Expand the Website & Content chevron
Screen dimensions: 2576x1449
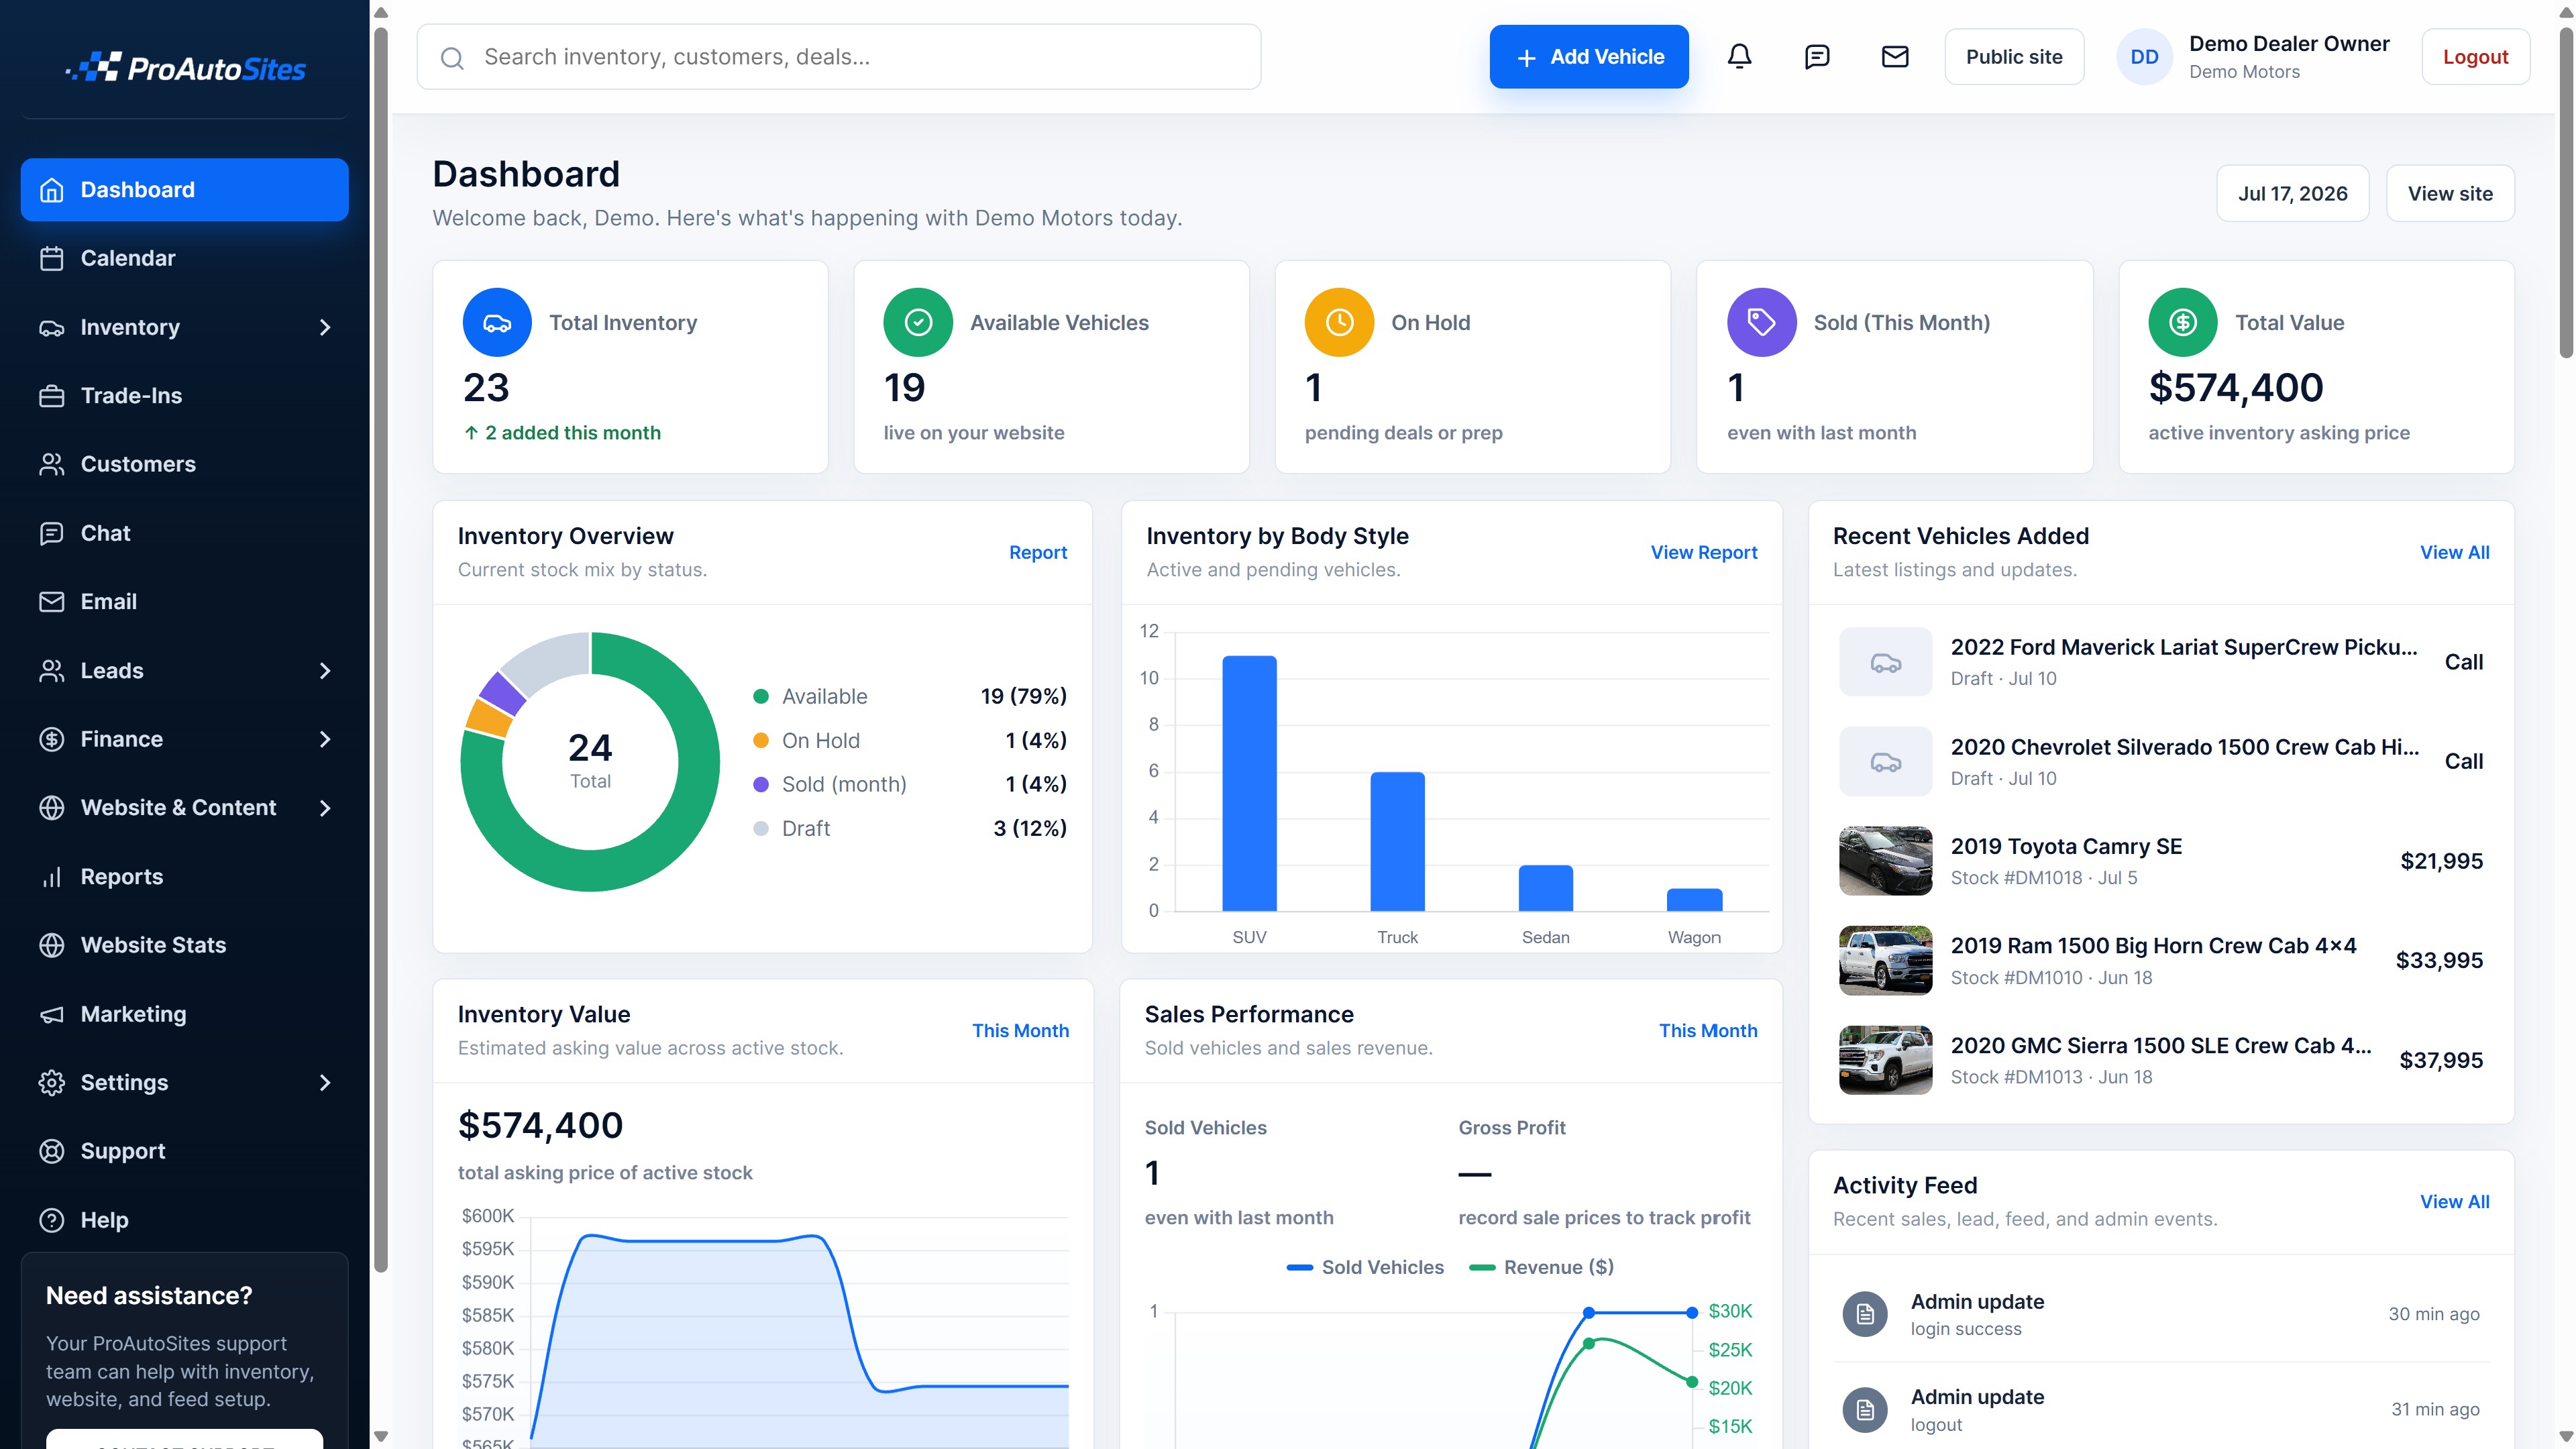click(x=324, y=808)
